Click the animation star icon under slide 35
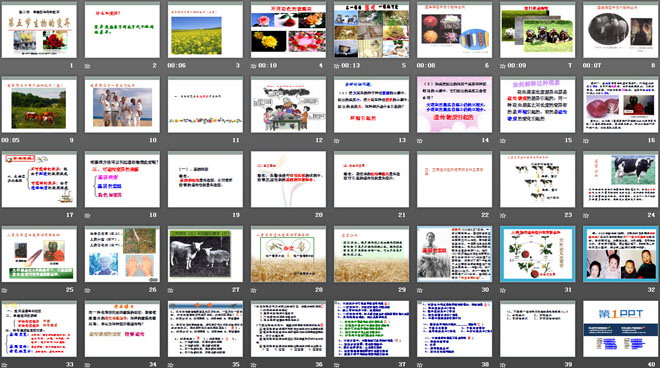 [x=171, y=365]
